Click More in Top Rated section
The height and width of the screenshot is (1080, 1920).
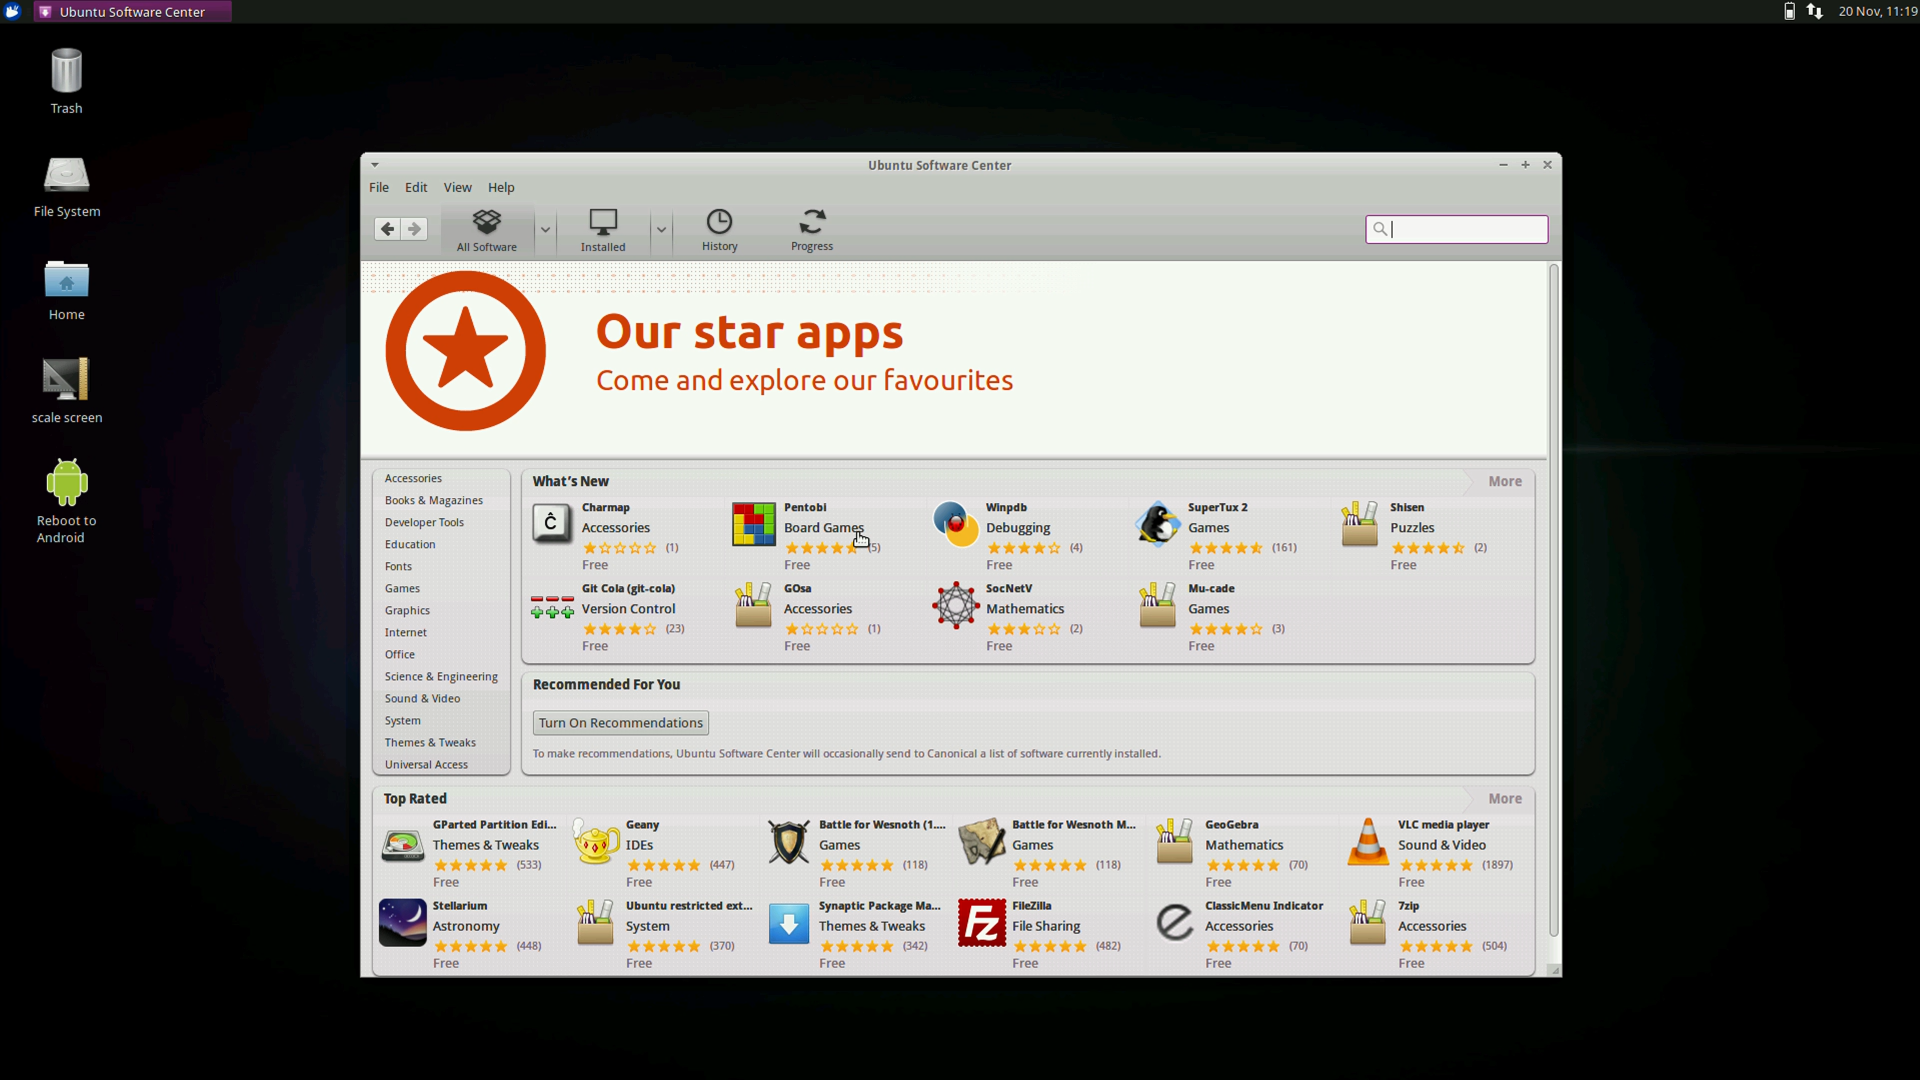1504,799
